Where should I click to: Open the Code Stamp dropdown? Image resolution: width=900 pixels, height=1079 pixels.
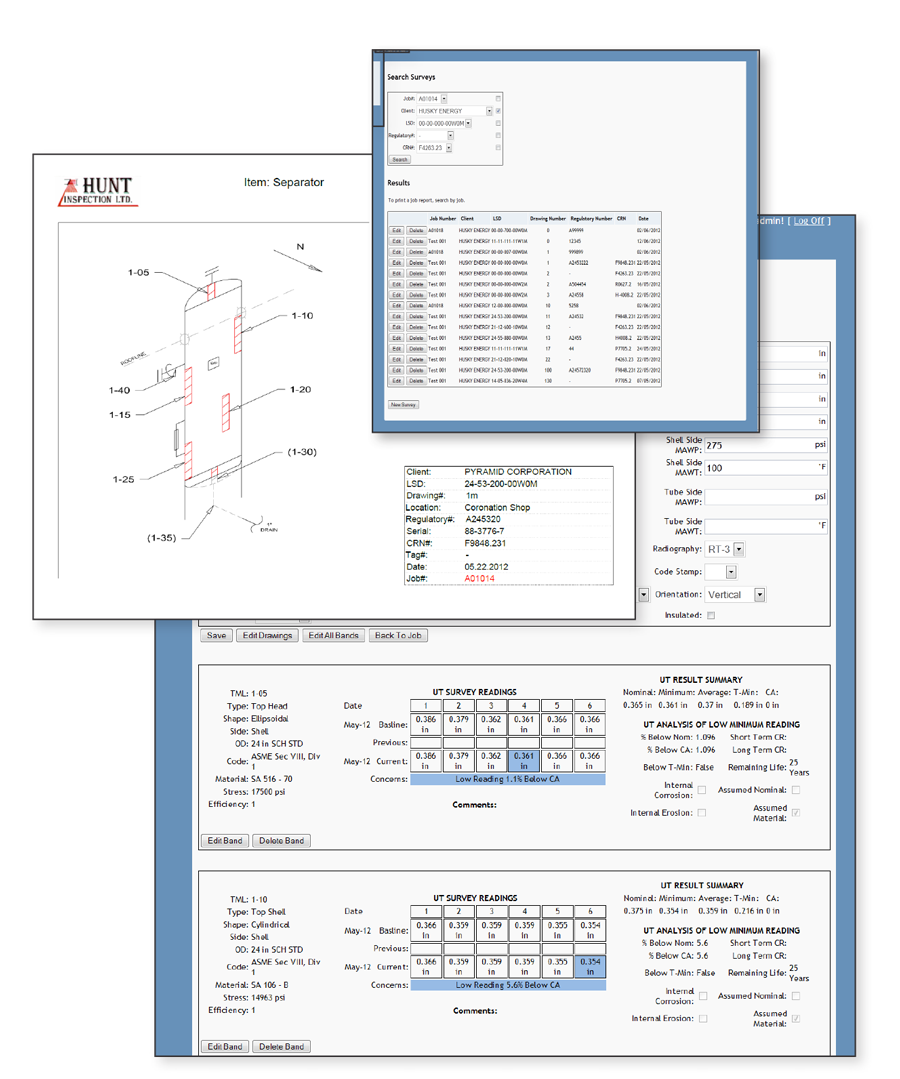(731, 572)
